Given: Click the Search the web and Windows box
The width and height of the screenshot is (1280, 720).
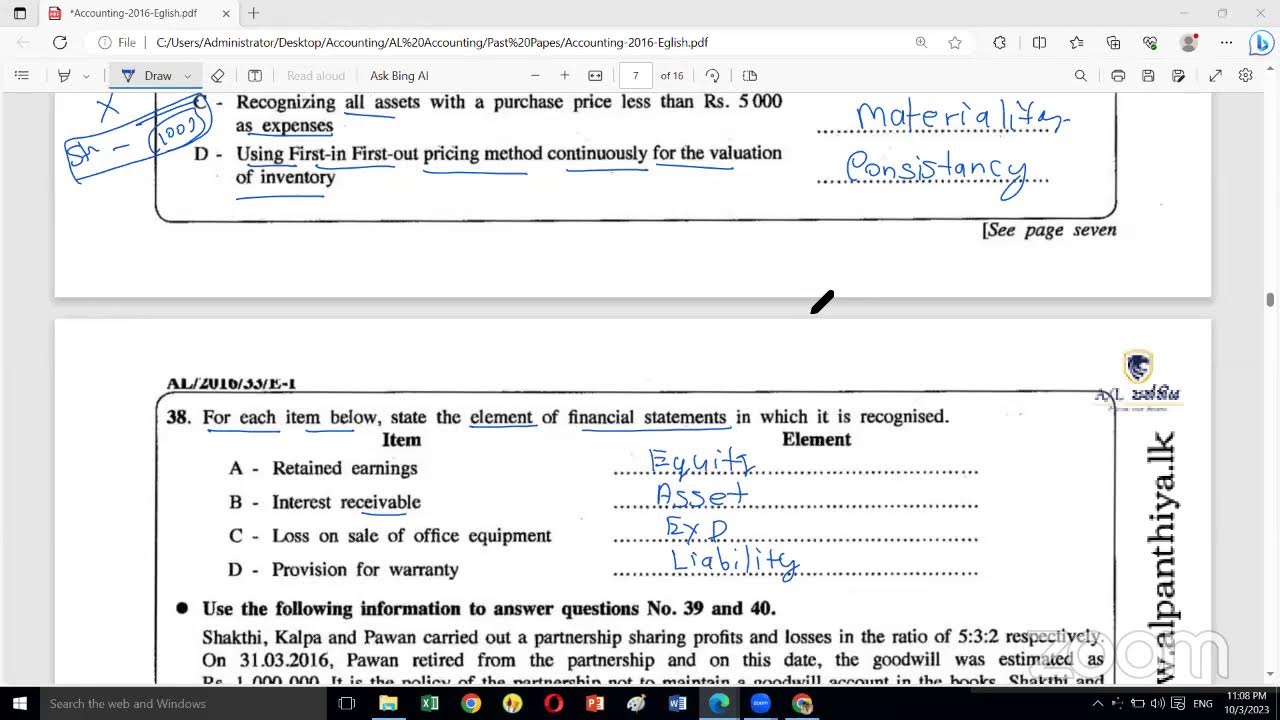Looking at the screenshot, I should coord(183,704).
